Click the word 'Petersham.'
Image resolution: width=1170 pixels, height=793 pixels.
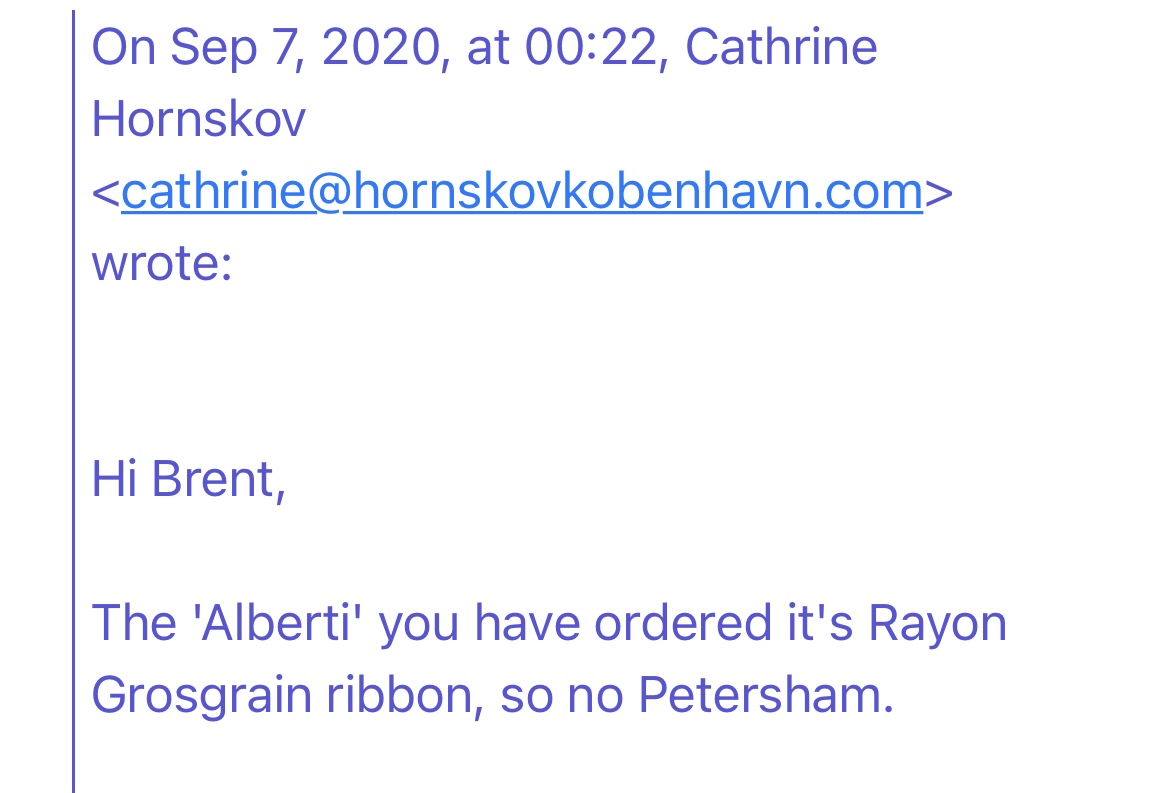coord(766,695)
